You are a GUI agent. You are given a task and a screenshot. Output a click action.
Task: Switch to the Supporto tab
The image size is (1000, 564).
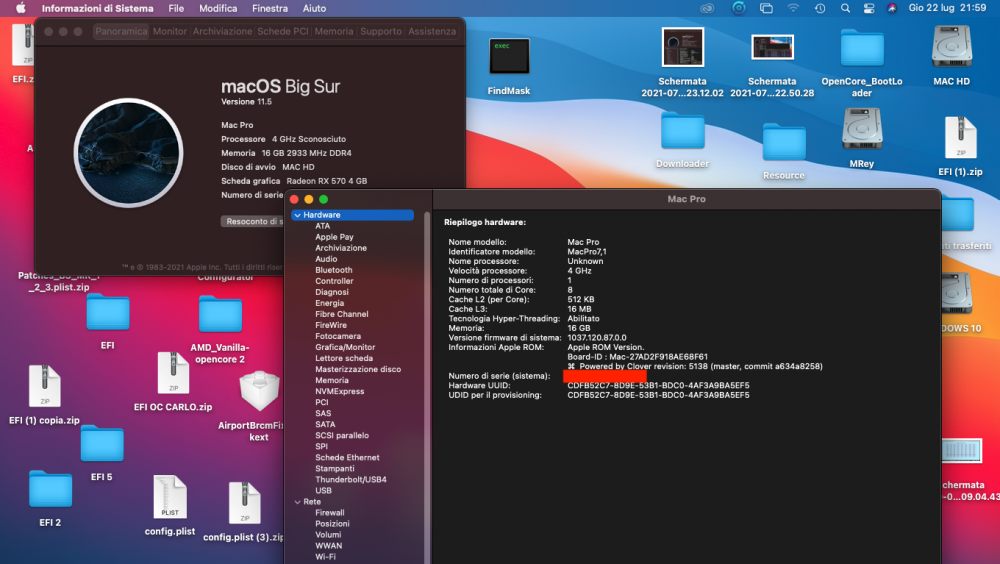[x=381, y=31]
